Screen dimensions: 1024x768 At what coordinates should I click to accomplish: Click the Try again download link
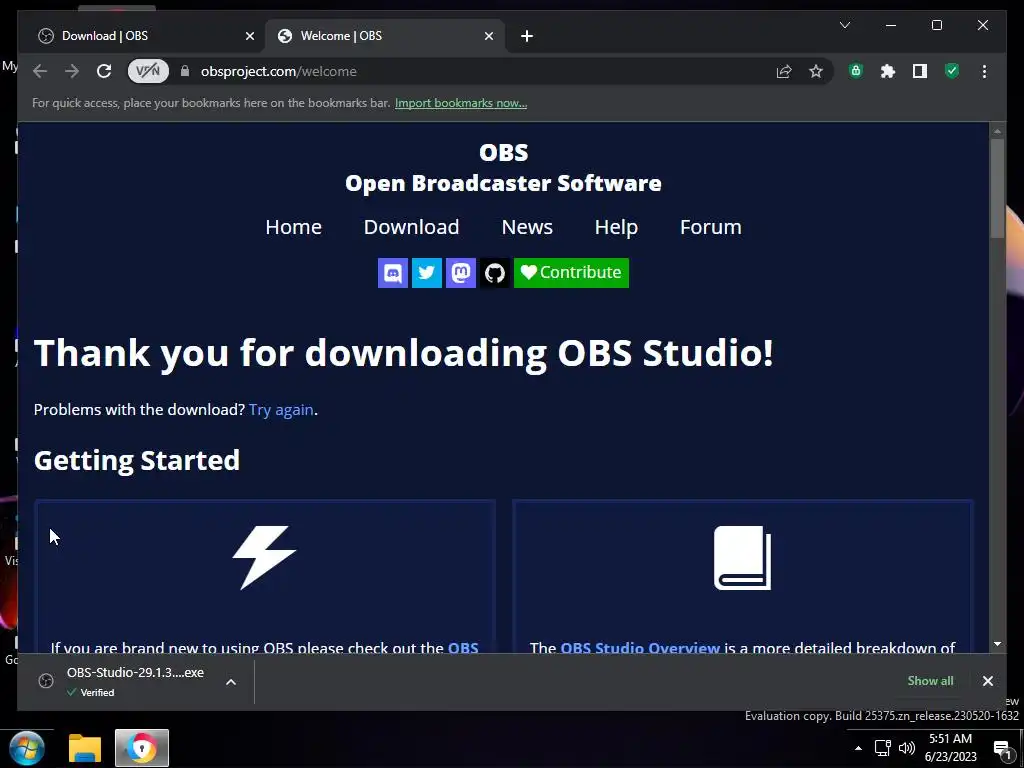(281, 409)
